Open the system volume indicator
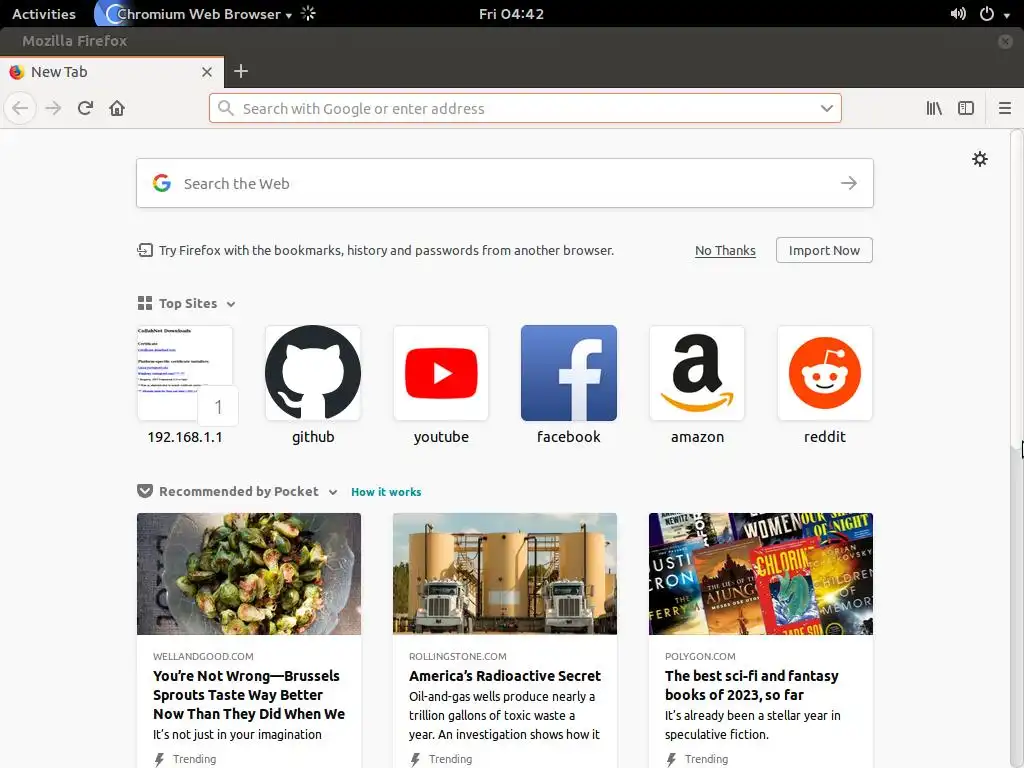The image size is (1024, 768). click(x=958, y=14)
